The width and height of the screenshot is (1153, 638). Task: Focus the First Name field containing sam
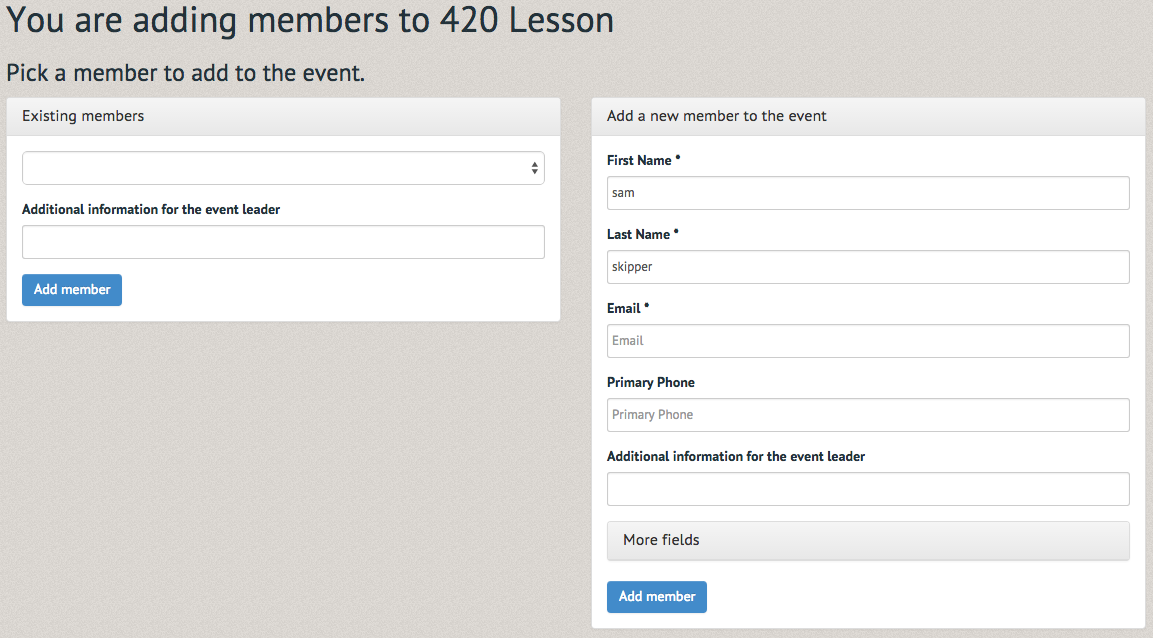point(868,193)
